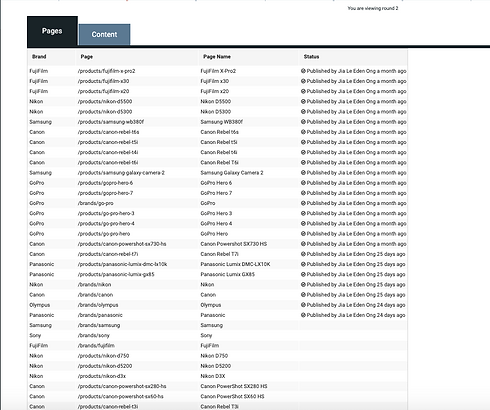Click the /products/nikon-d5500 page path
The image size is (490, 410).
click(105, 101)
